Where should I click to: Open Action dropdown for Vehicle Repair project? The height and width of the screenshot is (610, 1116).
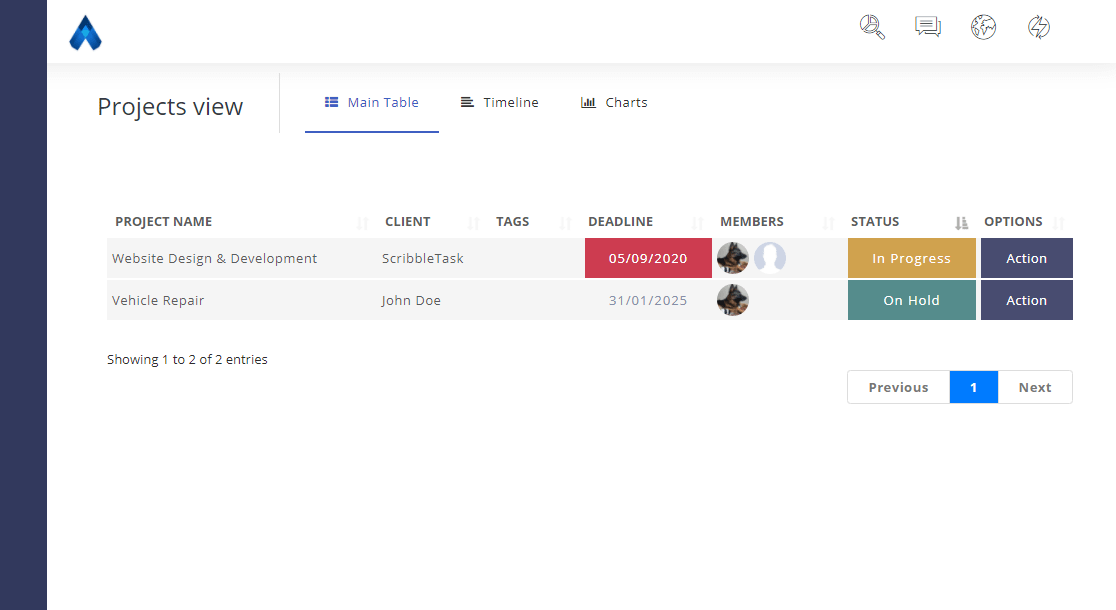pos(1026,299)
